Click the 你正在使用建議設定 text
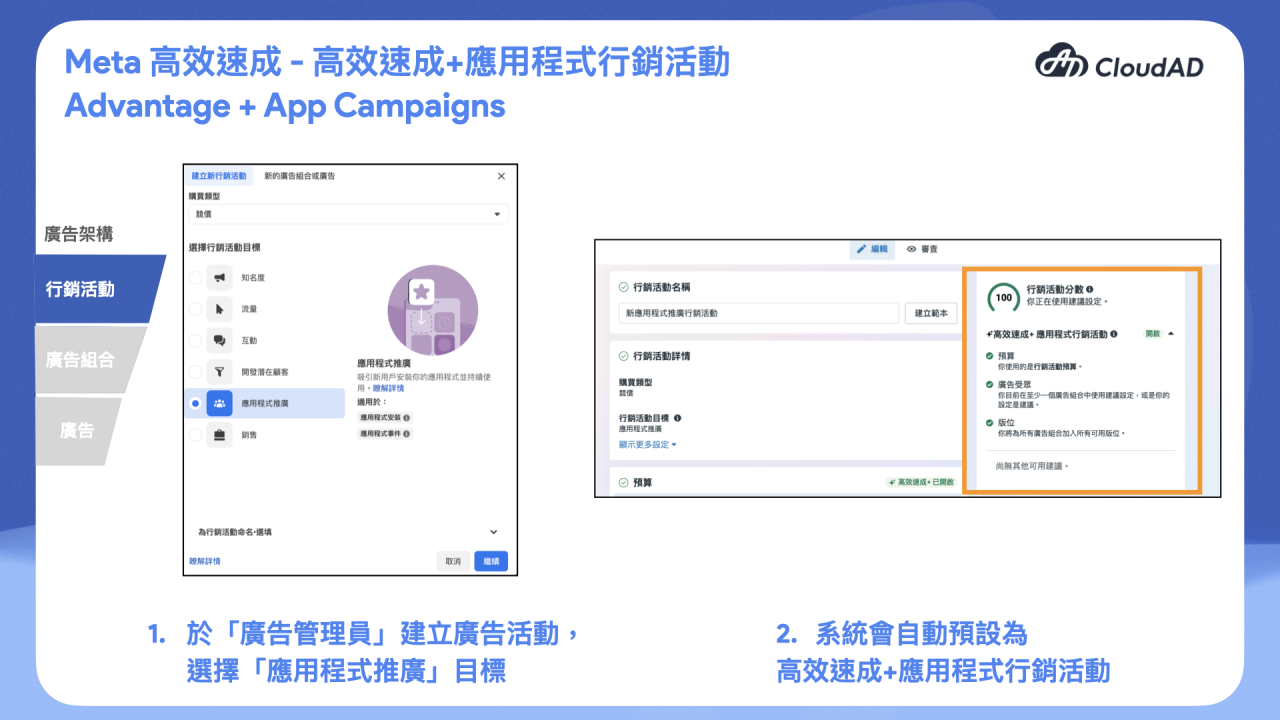This screenshot has width=1280, height=720. coord(1067,300)
